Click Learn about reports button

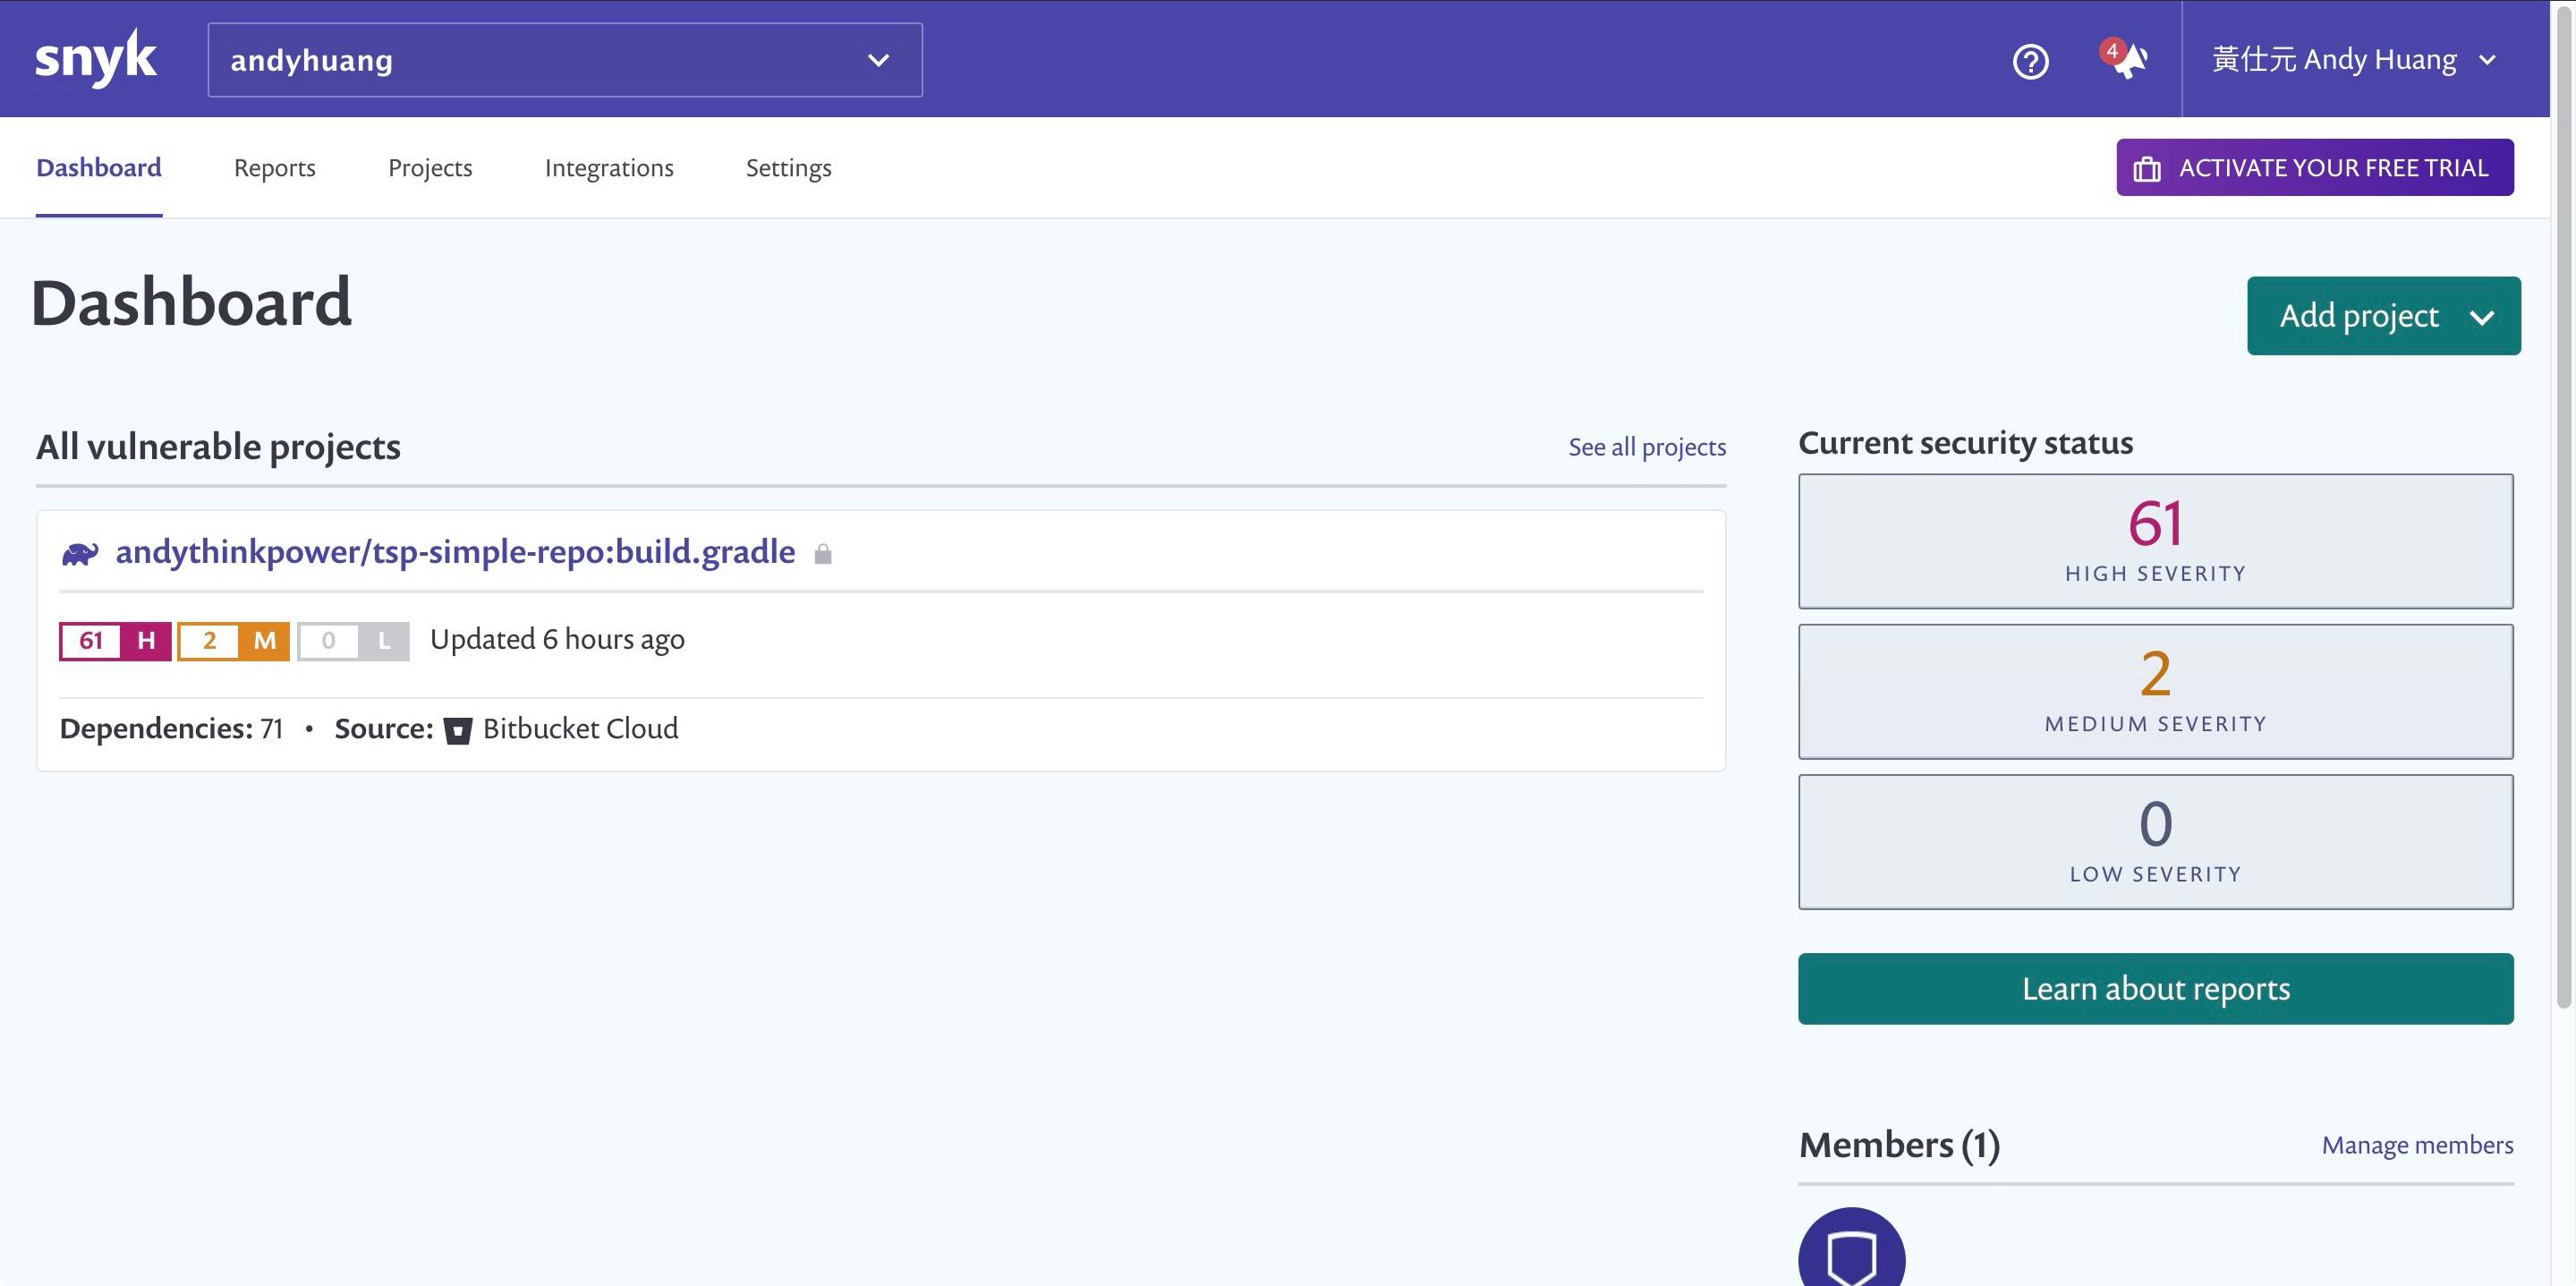(x=2155, y=988)
